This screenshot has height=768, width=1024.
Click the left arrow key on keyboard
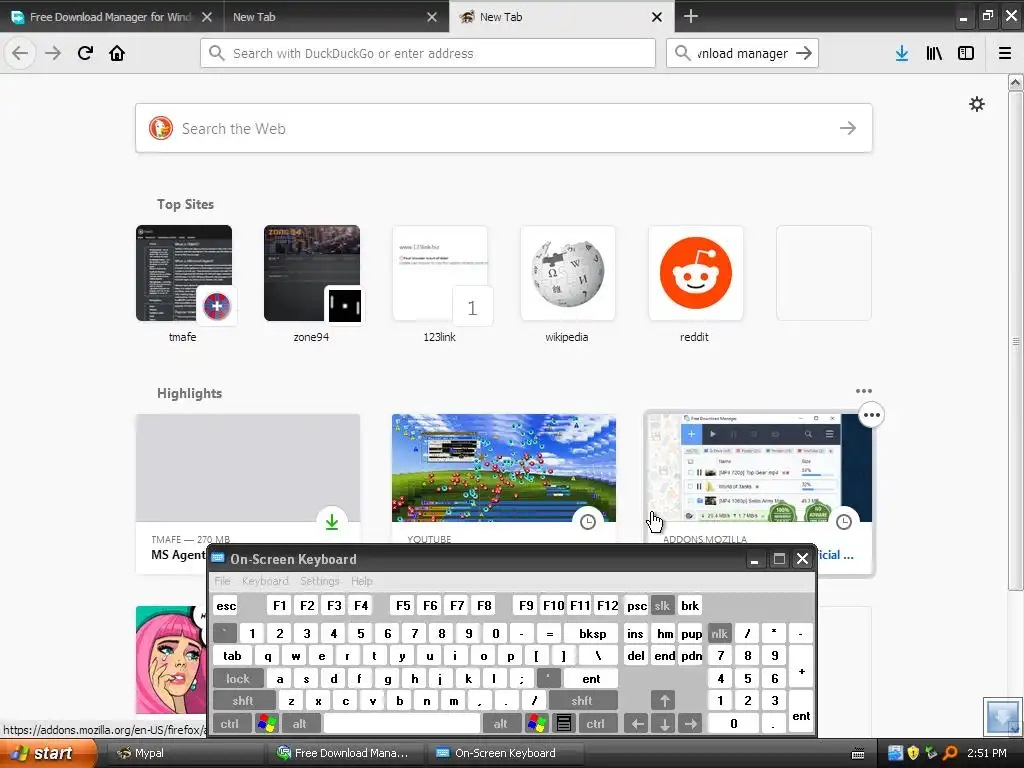(x=637, y=724)
